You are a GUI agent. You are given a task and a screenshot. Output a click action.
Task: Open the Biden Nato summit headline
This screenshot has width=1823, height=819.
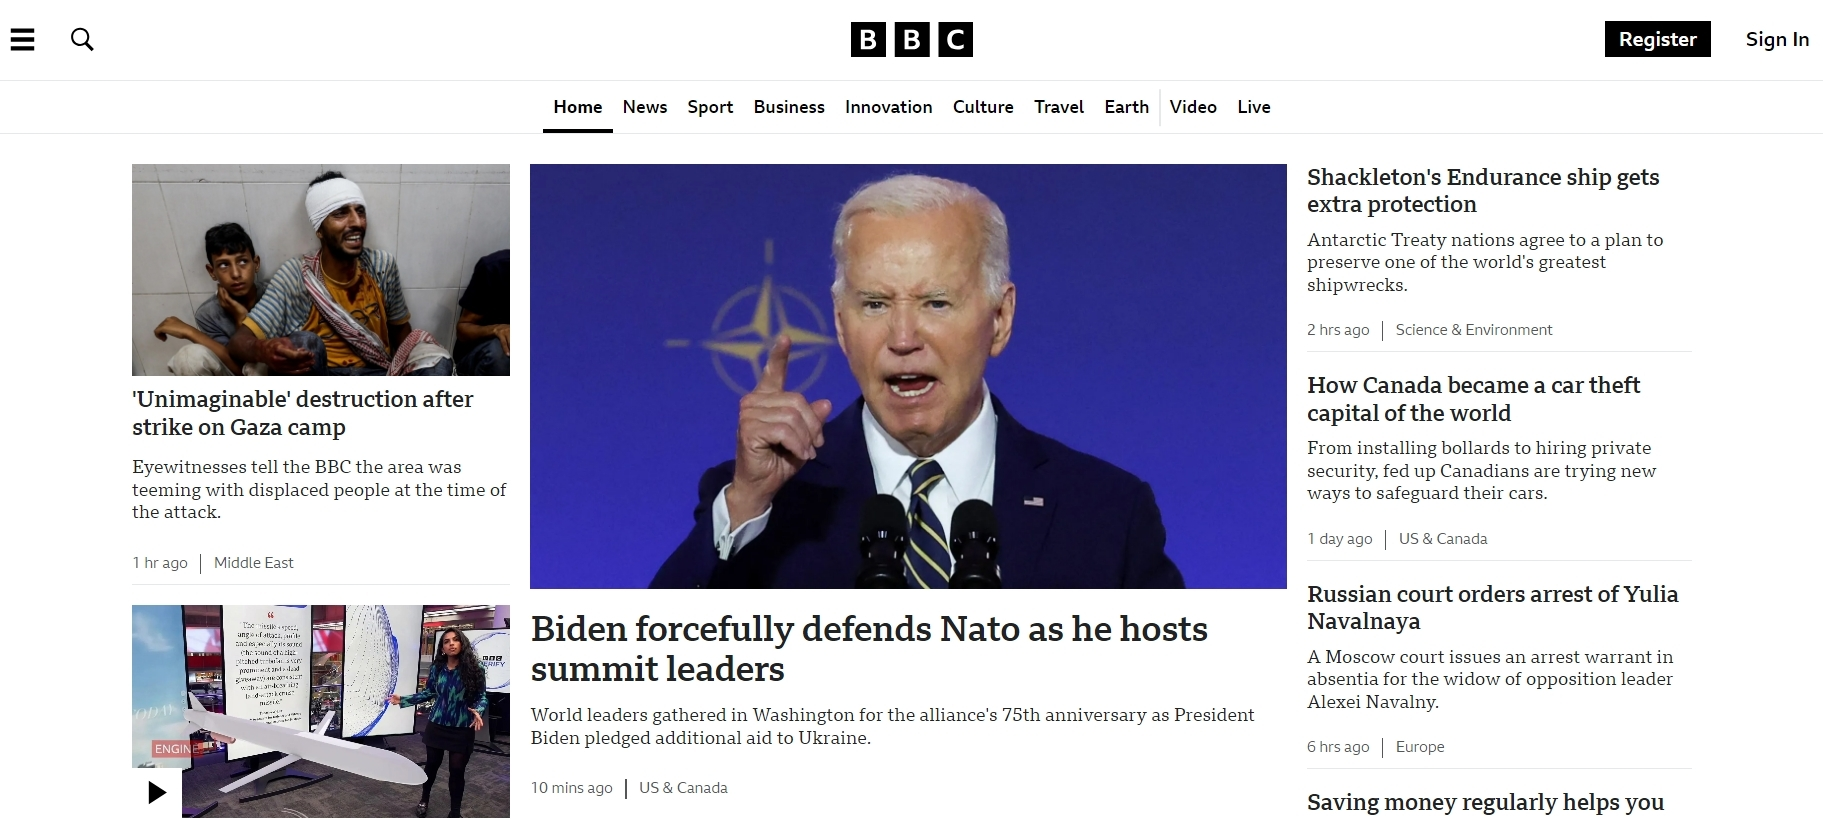[x=869, y=648]
